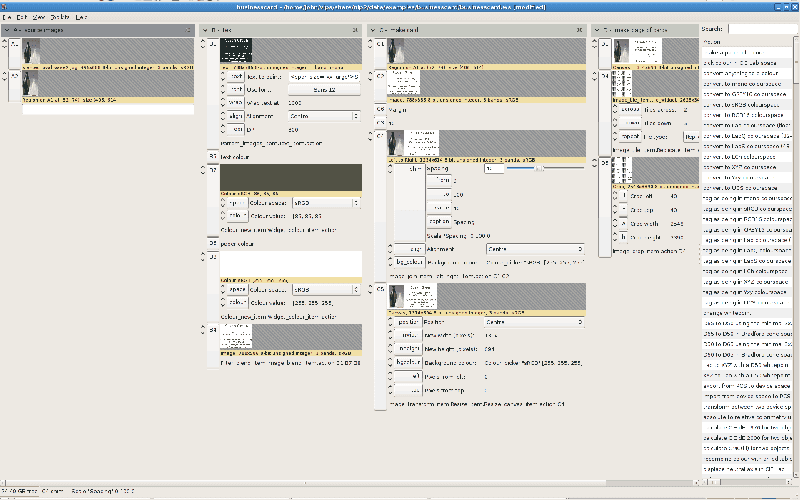Collapse column A source images
This screenshot has height=500, width=800.
click(8, 31)
